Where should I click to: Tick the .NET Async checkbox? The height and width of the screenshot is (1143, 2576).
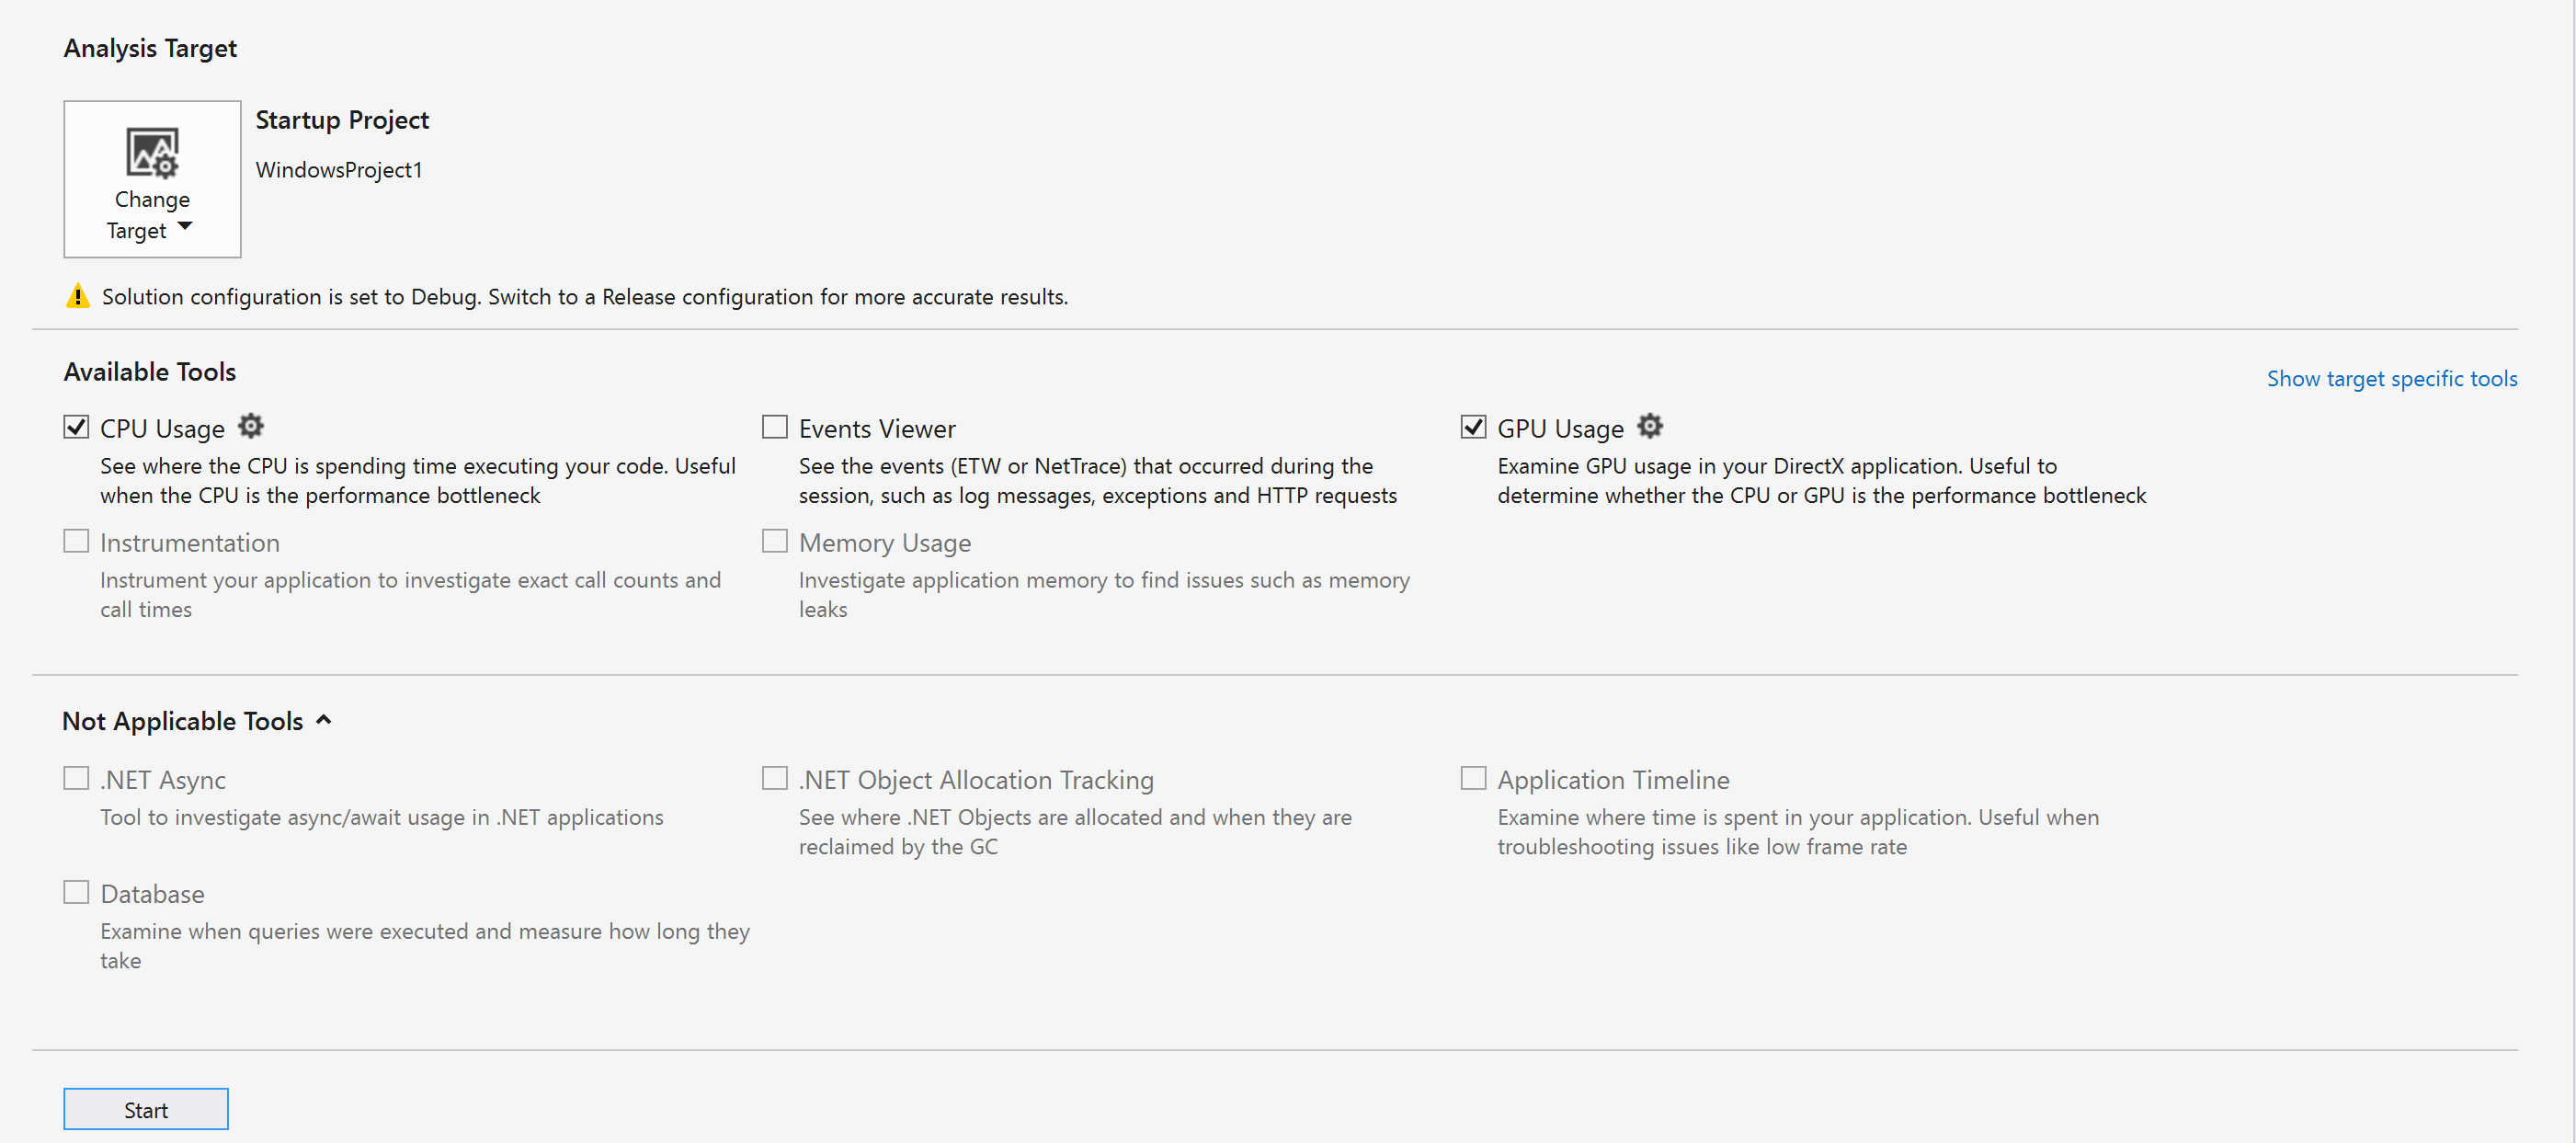76,778
